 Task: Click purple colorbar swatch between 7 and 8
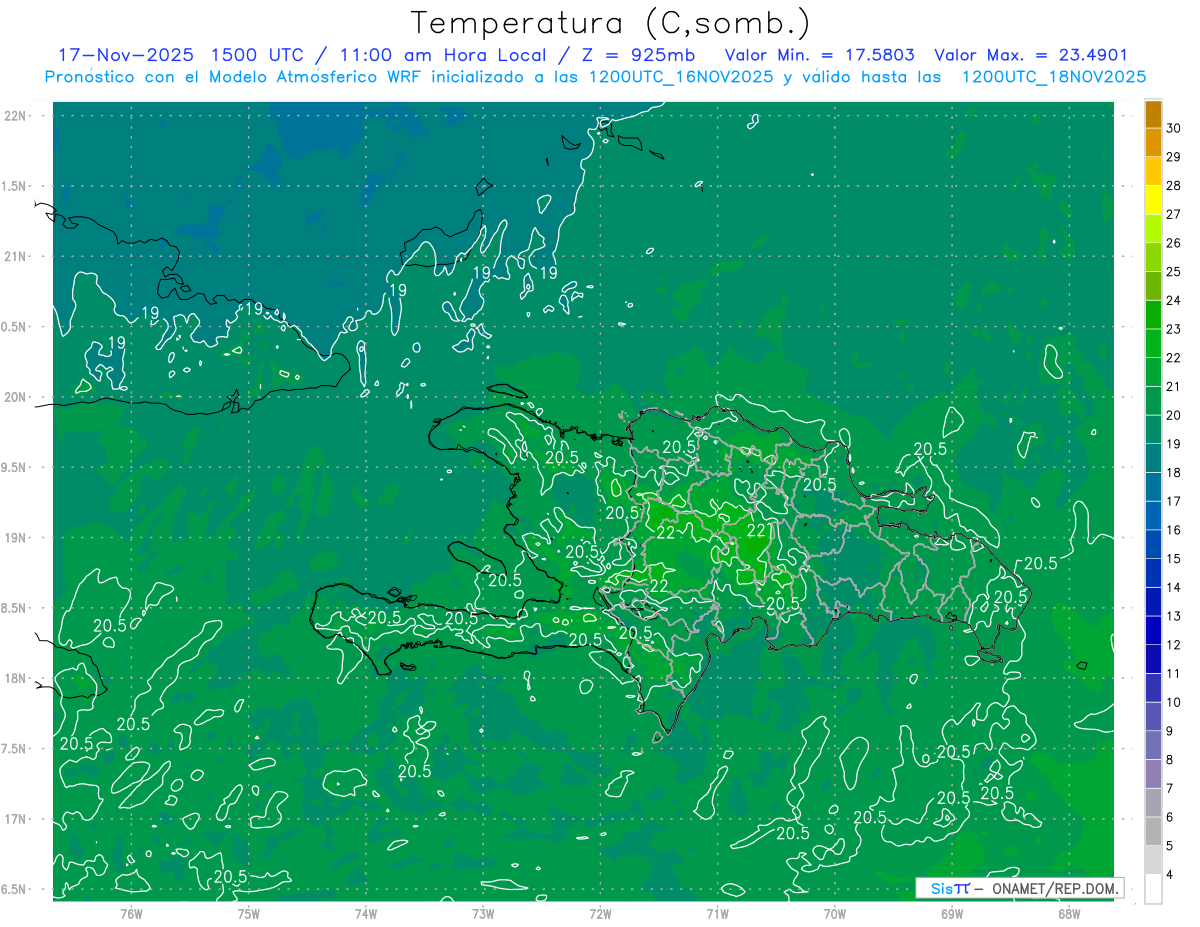pyautogui.click(x=1153, y=774)
